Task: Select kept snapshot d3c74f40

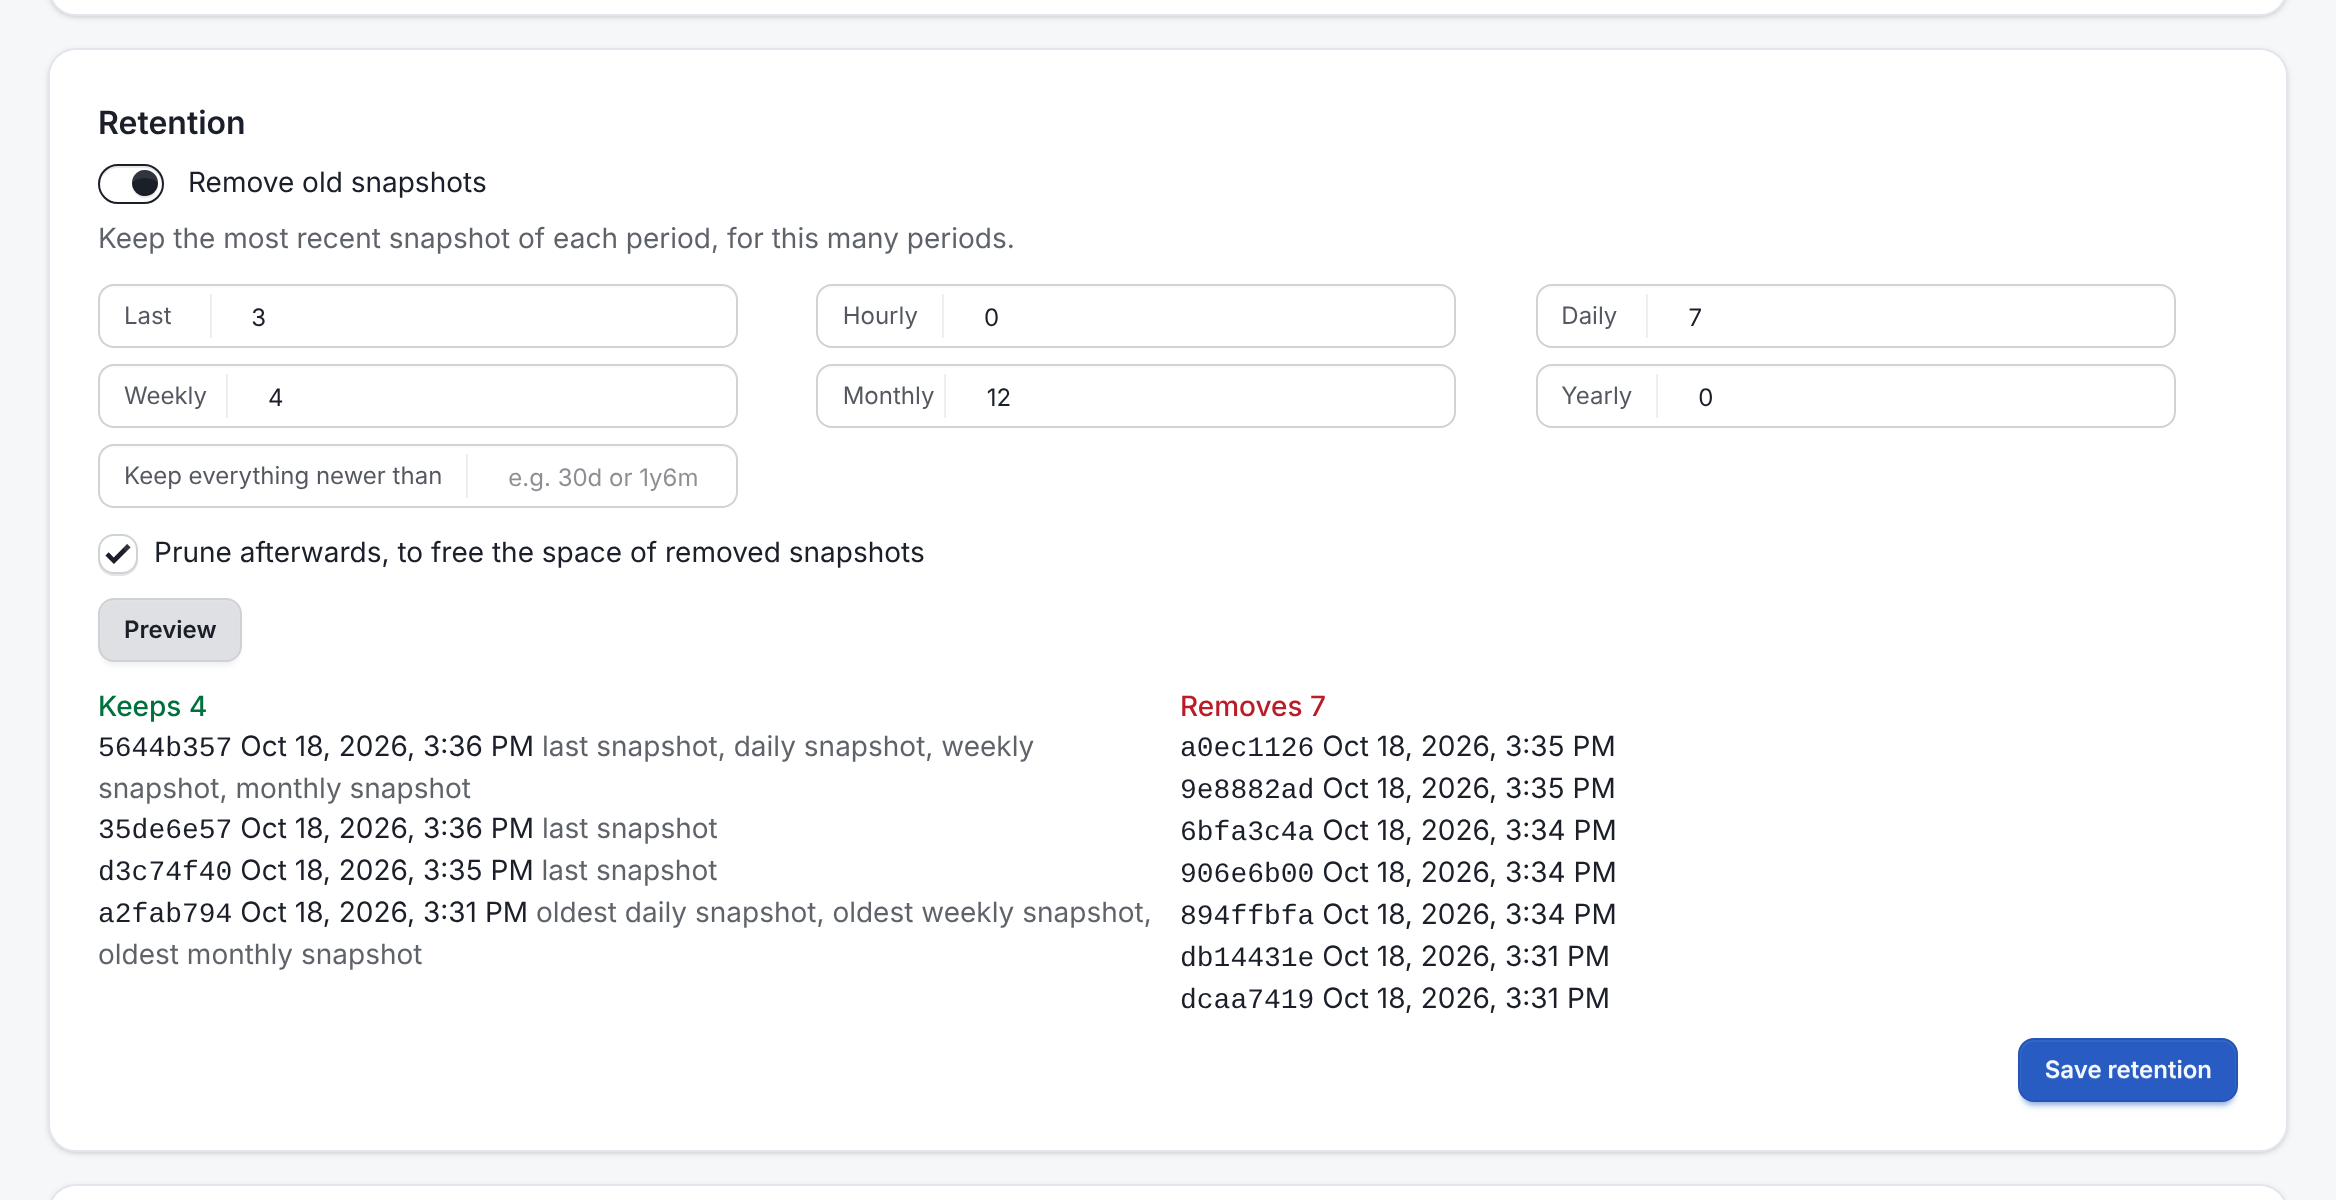Action: tap(165, 871)
